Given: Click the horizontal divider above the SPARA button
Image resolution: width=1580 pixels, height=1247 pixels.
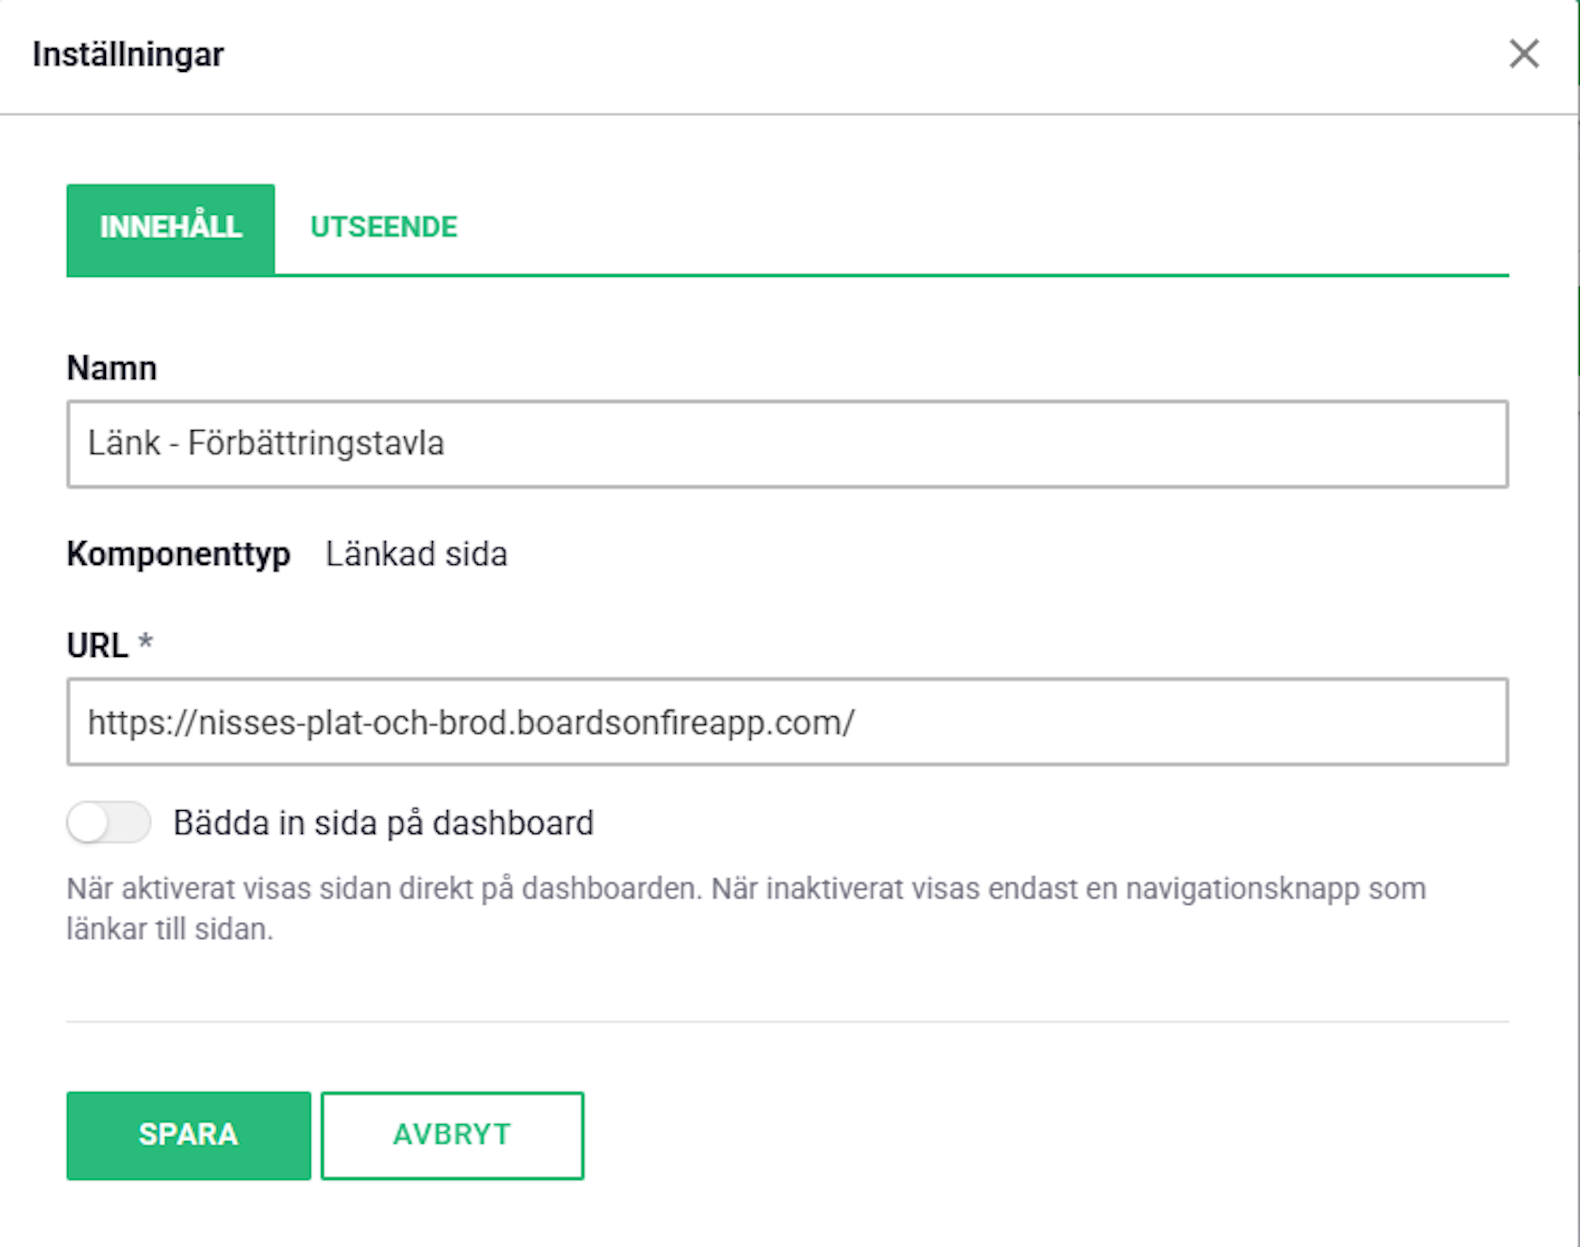Looking at the screenshot, I should [x=787, y=1022].
